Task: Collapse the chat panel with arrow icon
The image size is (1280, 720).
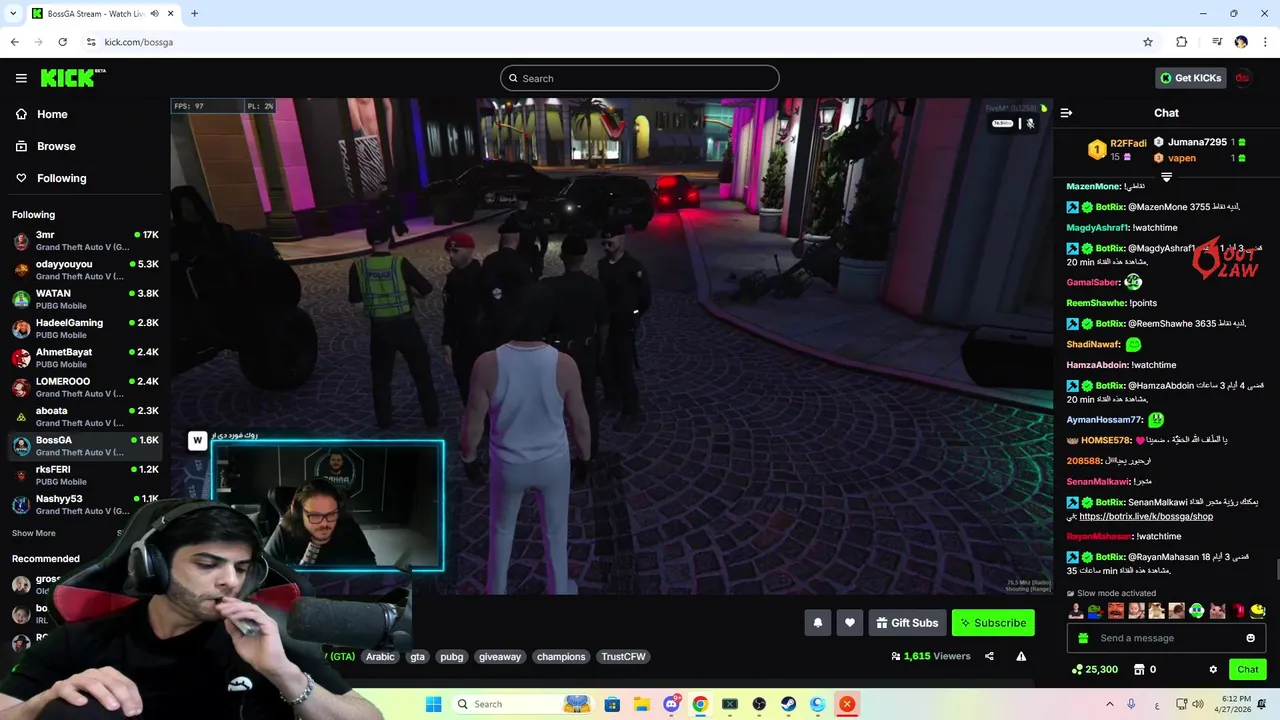Action: (1066, 113)
